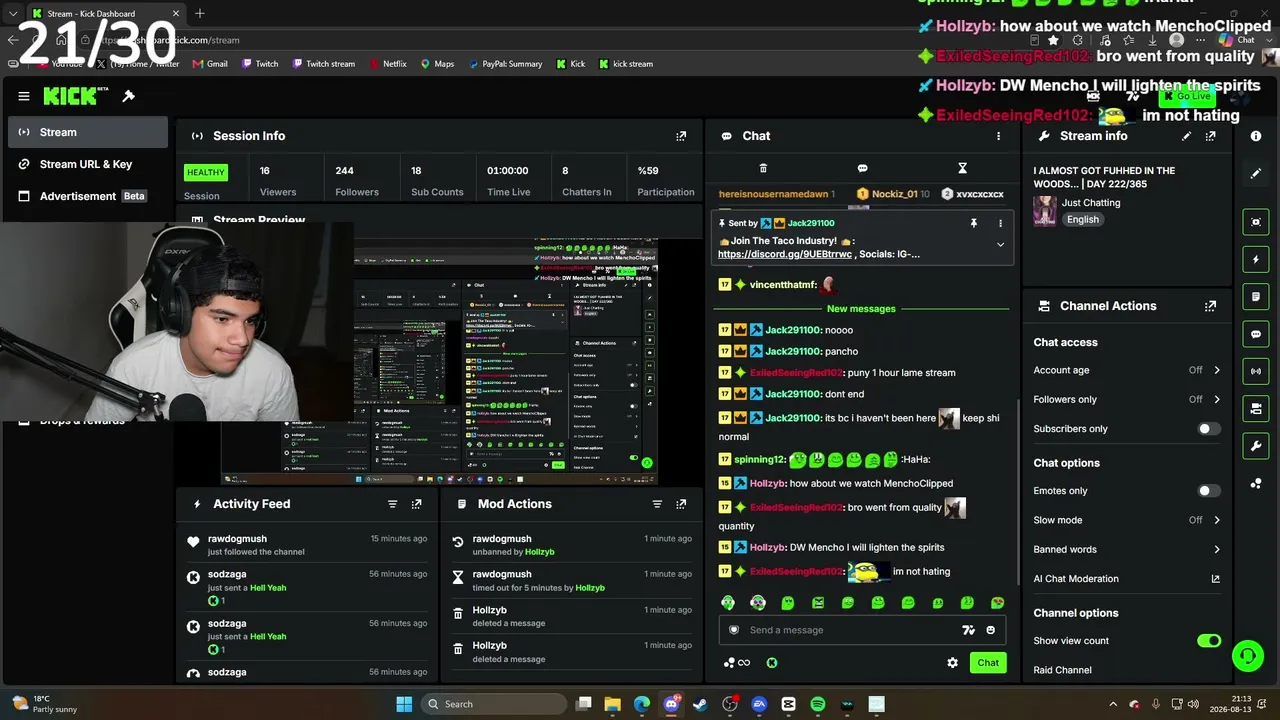Open the Chat panel three-dot menu
This screenshot has height=720, width=1280.
pos(998,136)
